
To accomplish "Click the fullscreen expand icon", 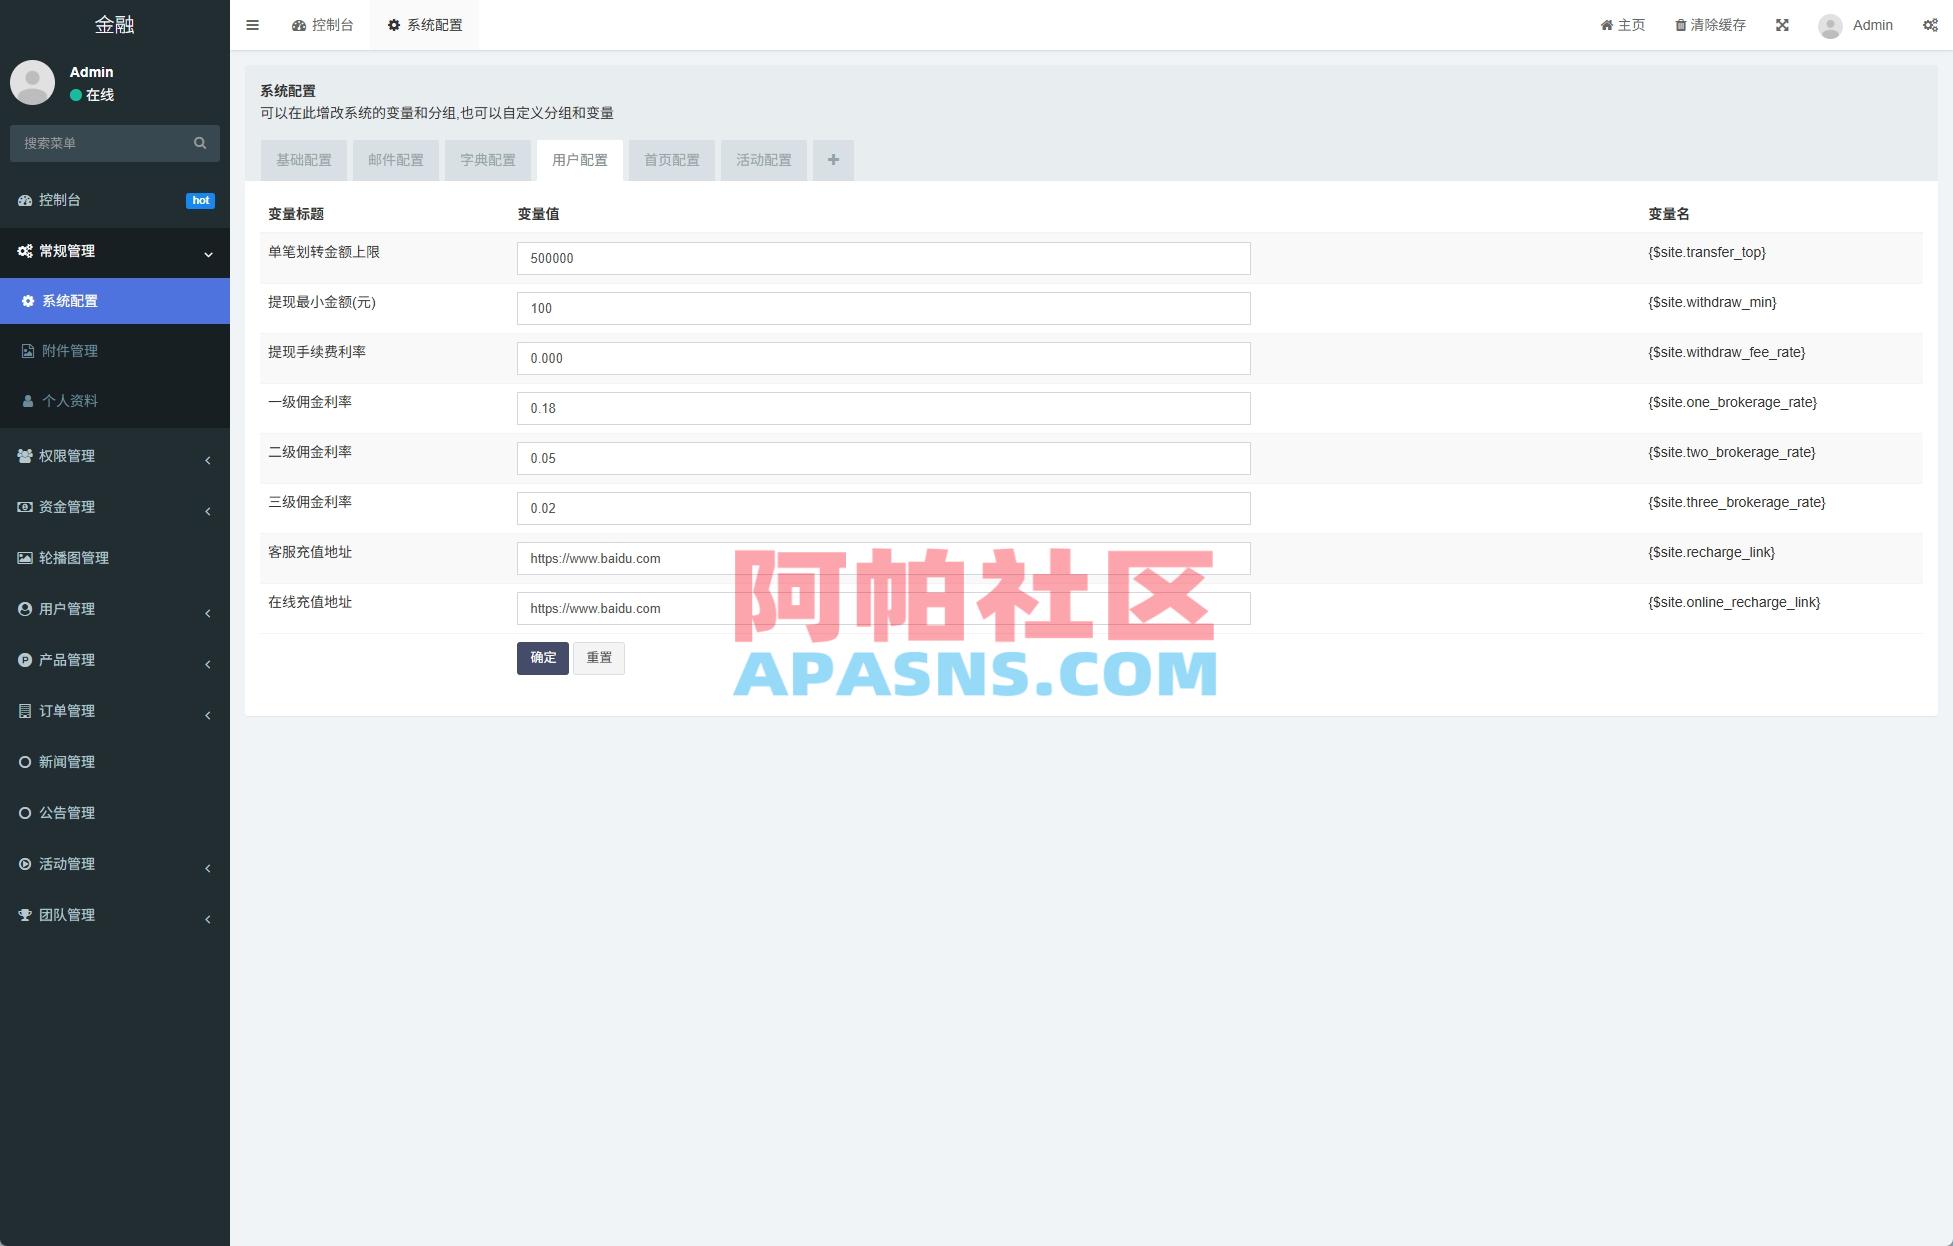I will click(x=1783, y=24).
